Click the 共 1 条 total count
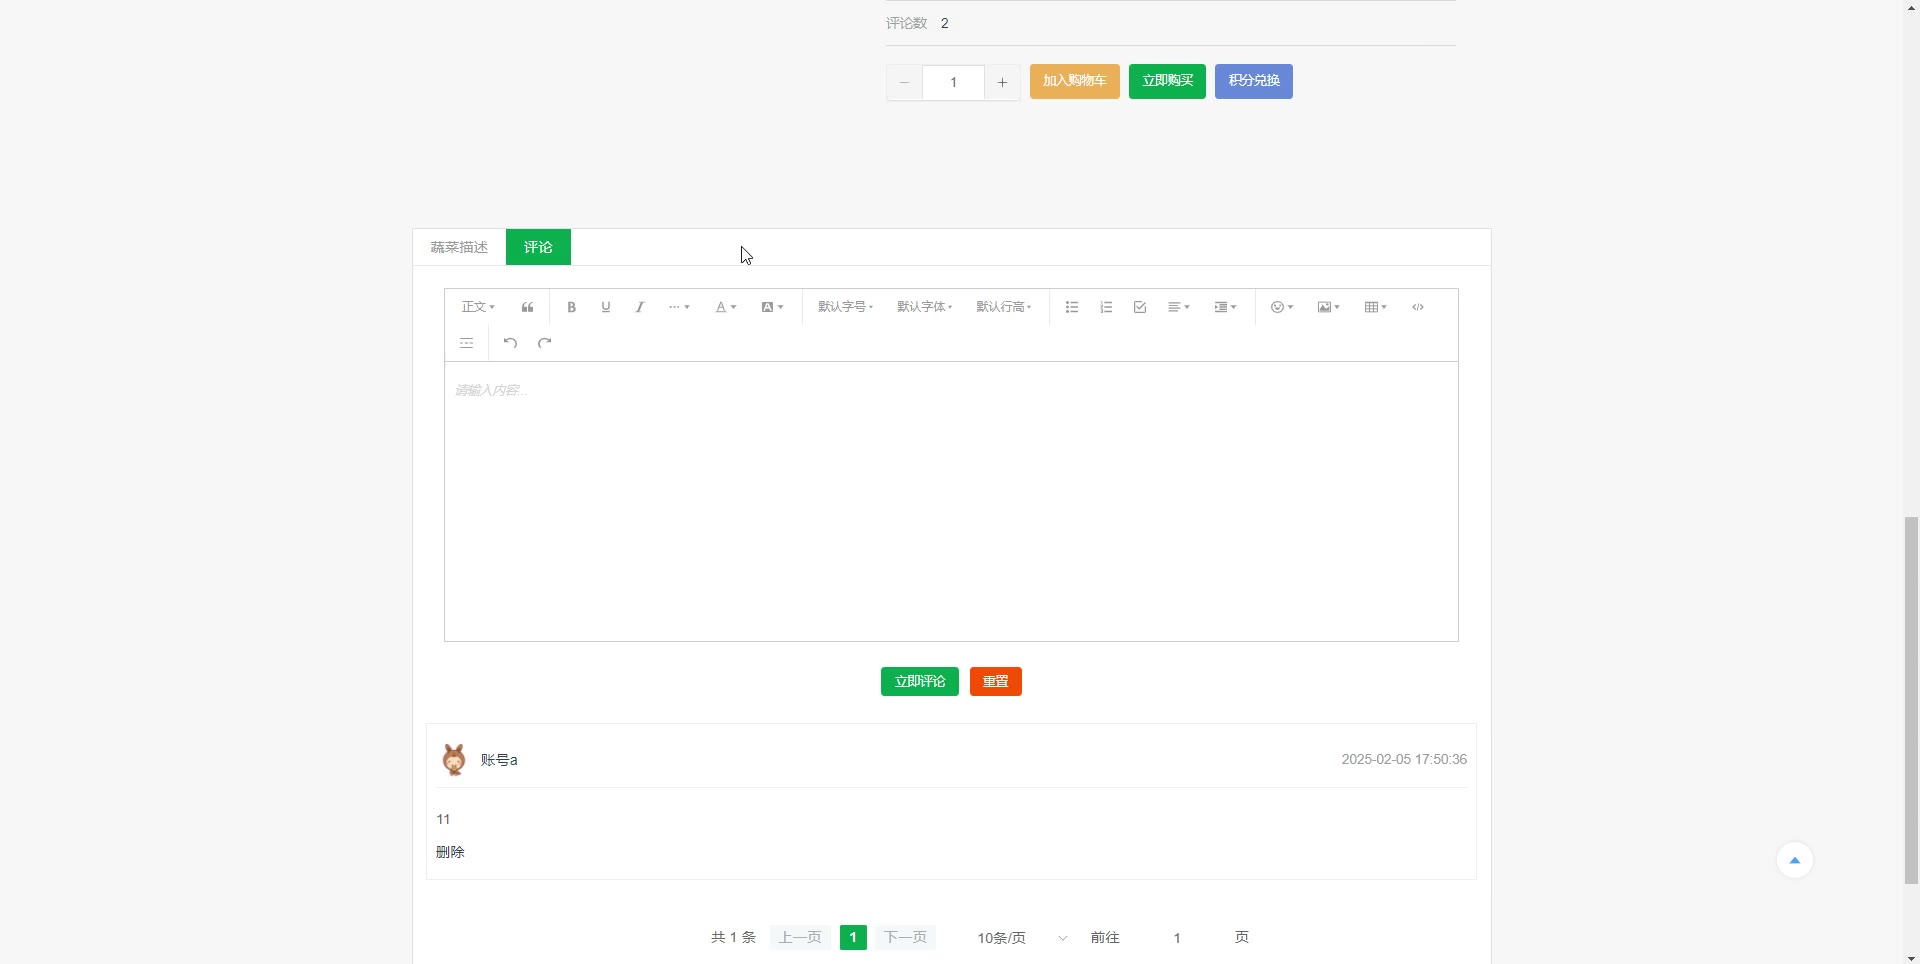 coord(733,937)
